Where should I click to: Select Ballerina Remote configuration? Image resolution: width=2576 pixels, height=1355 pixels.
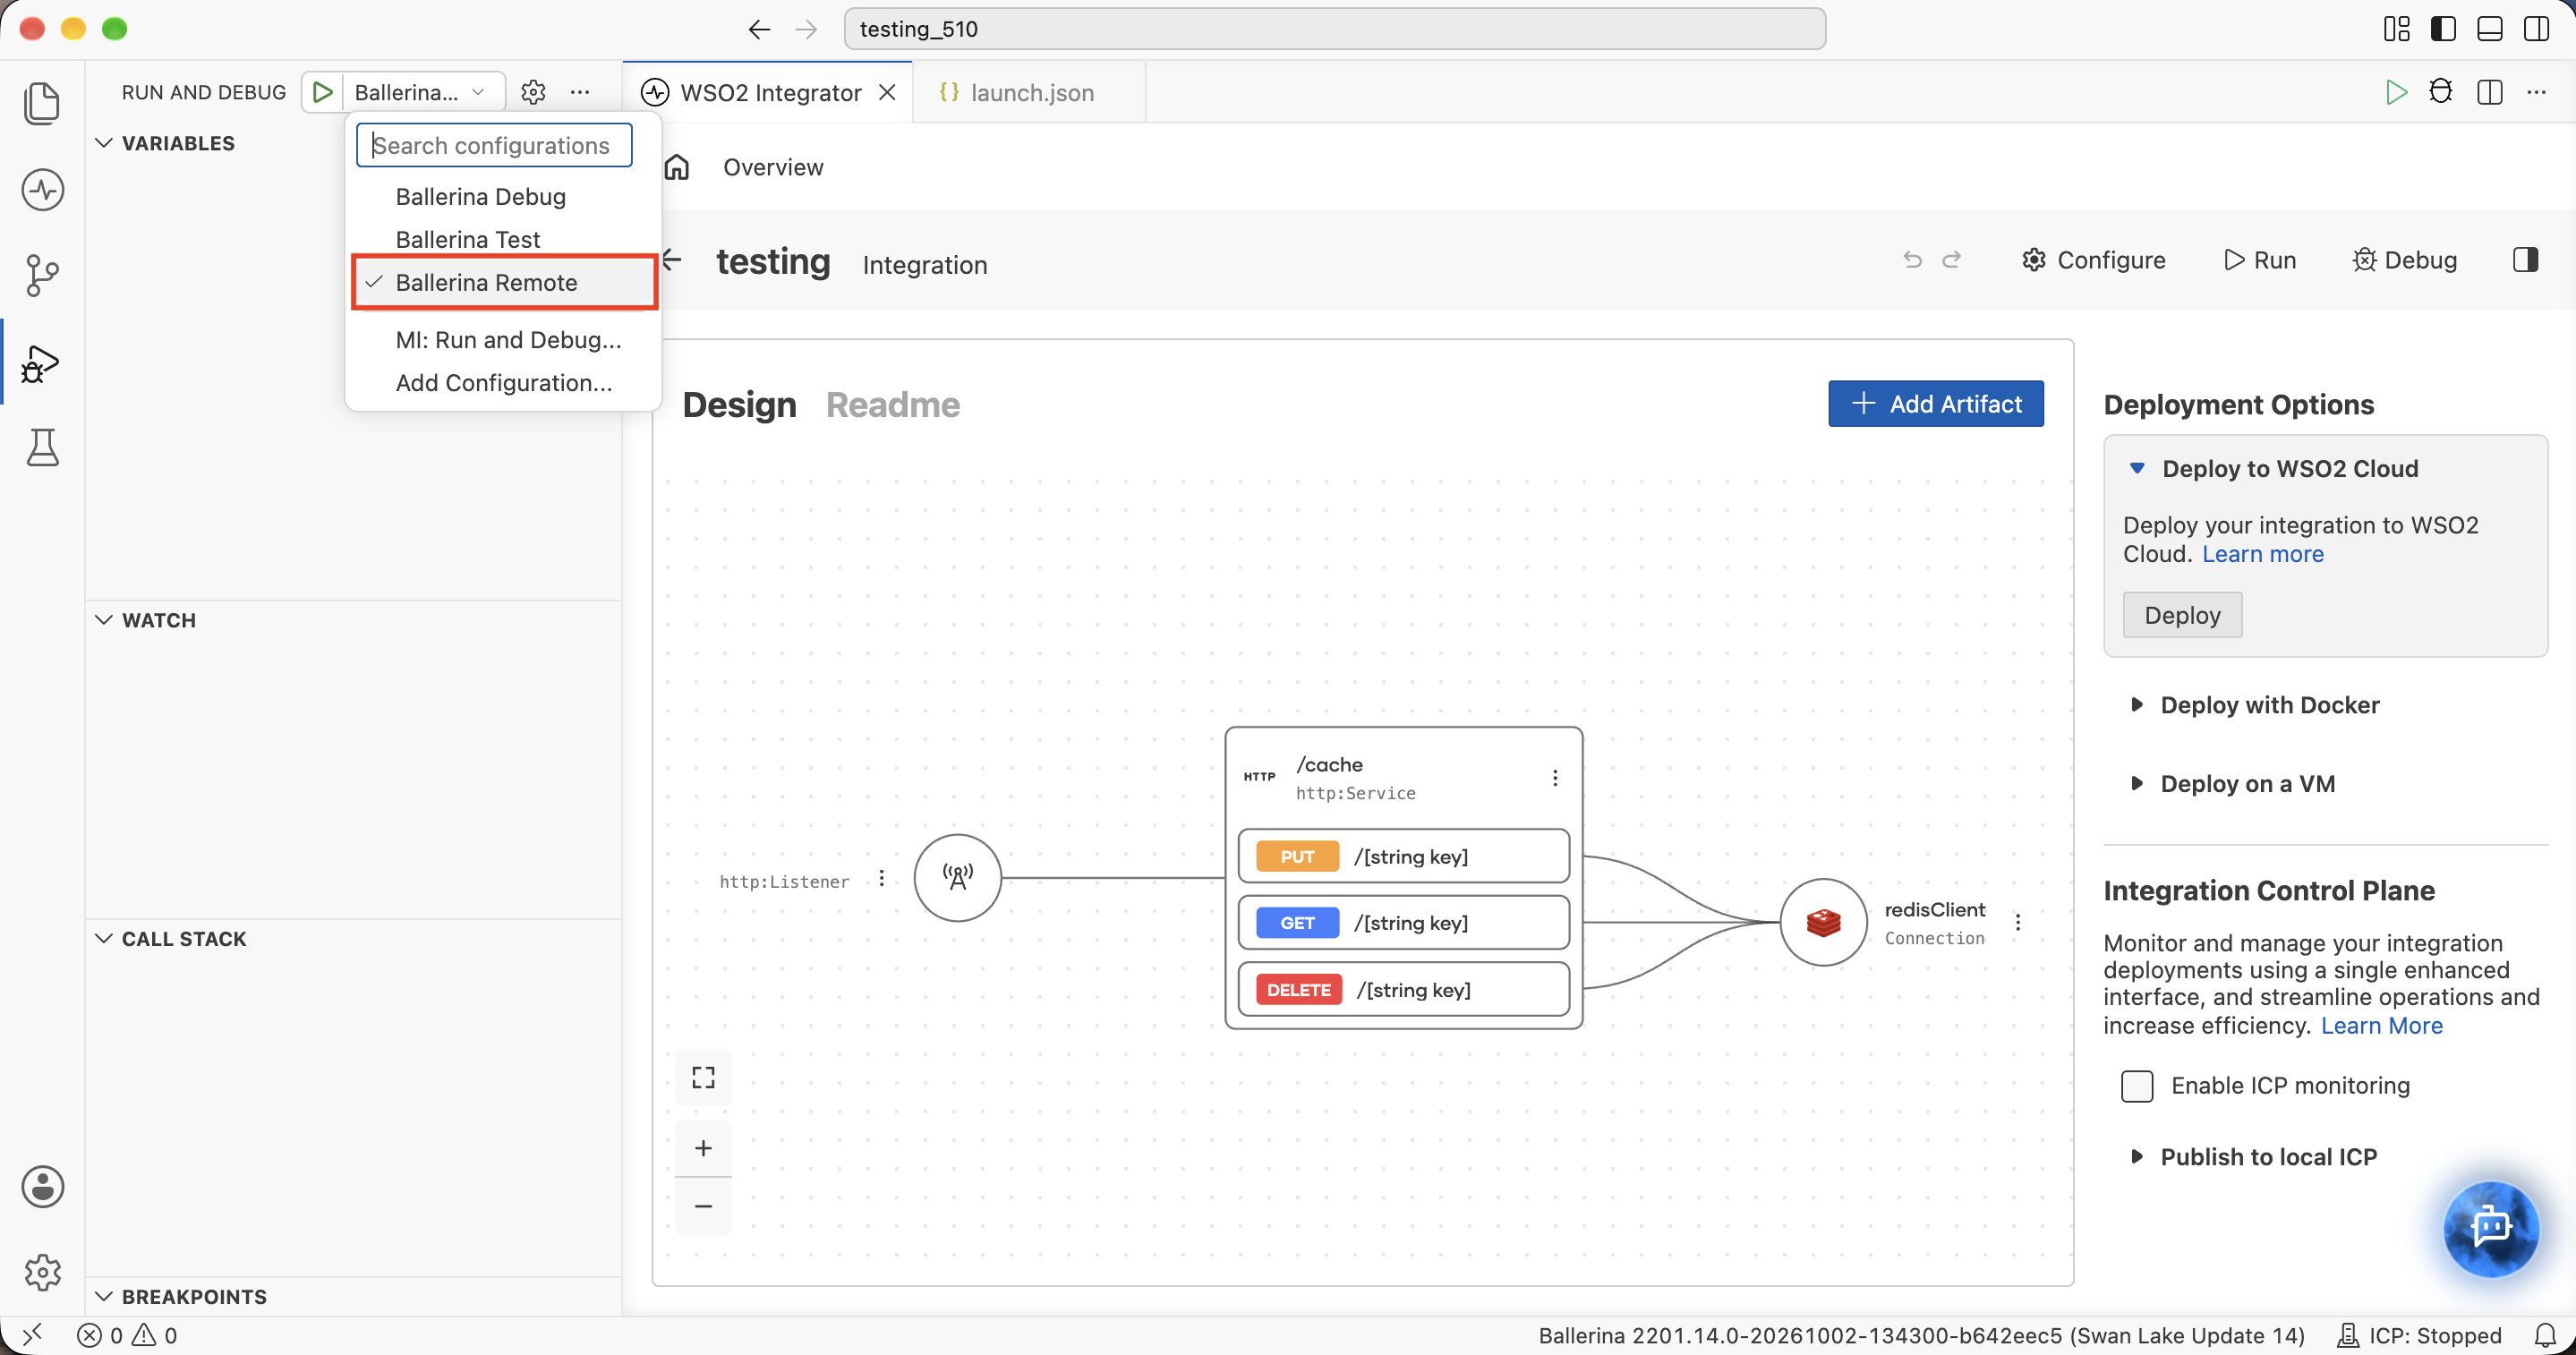point(504,282)
